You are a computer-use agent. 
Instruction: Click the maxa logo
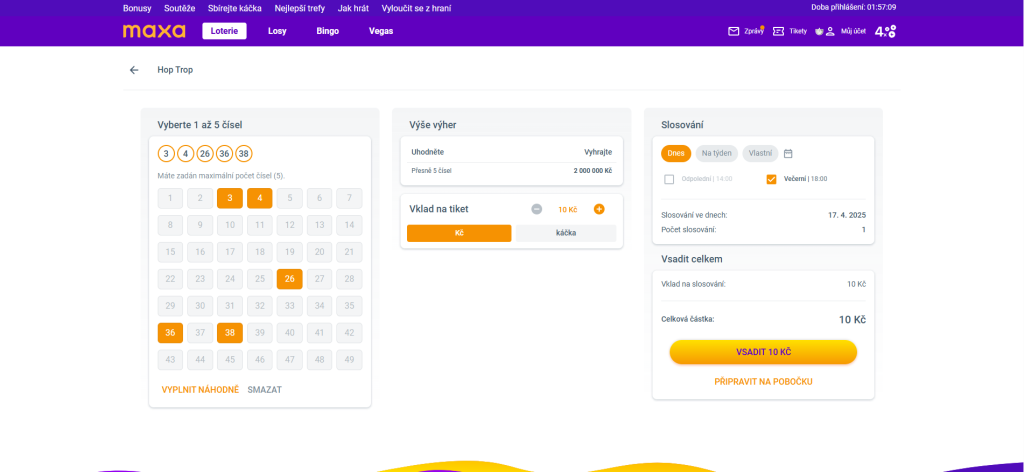pyautogui.click(x=154, y=31)
